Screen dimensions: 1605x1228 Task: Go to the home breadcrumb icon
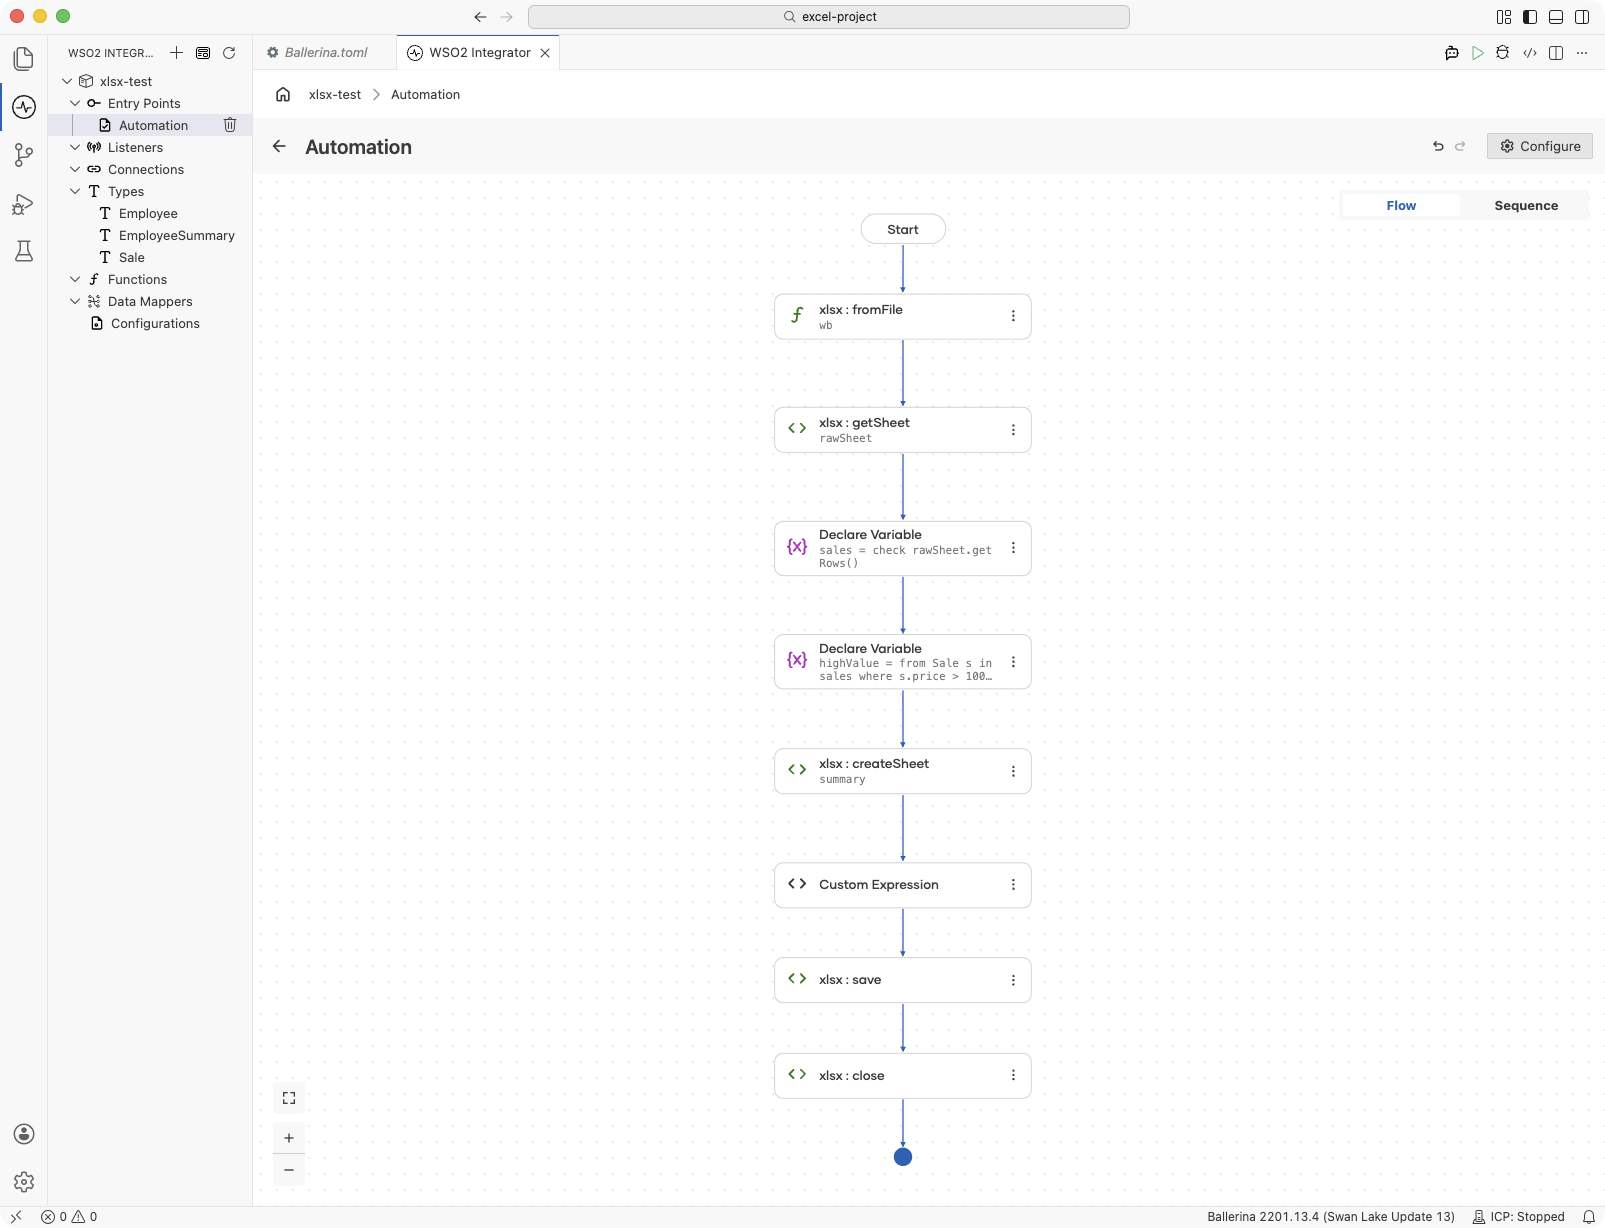[283, 94]
